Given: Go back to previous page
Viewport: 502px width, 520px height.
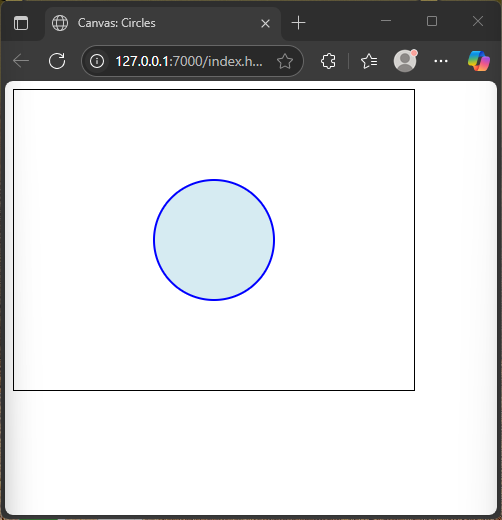Looking at the screenshot, I should pos(21,61).
